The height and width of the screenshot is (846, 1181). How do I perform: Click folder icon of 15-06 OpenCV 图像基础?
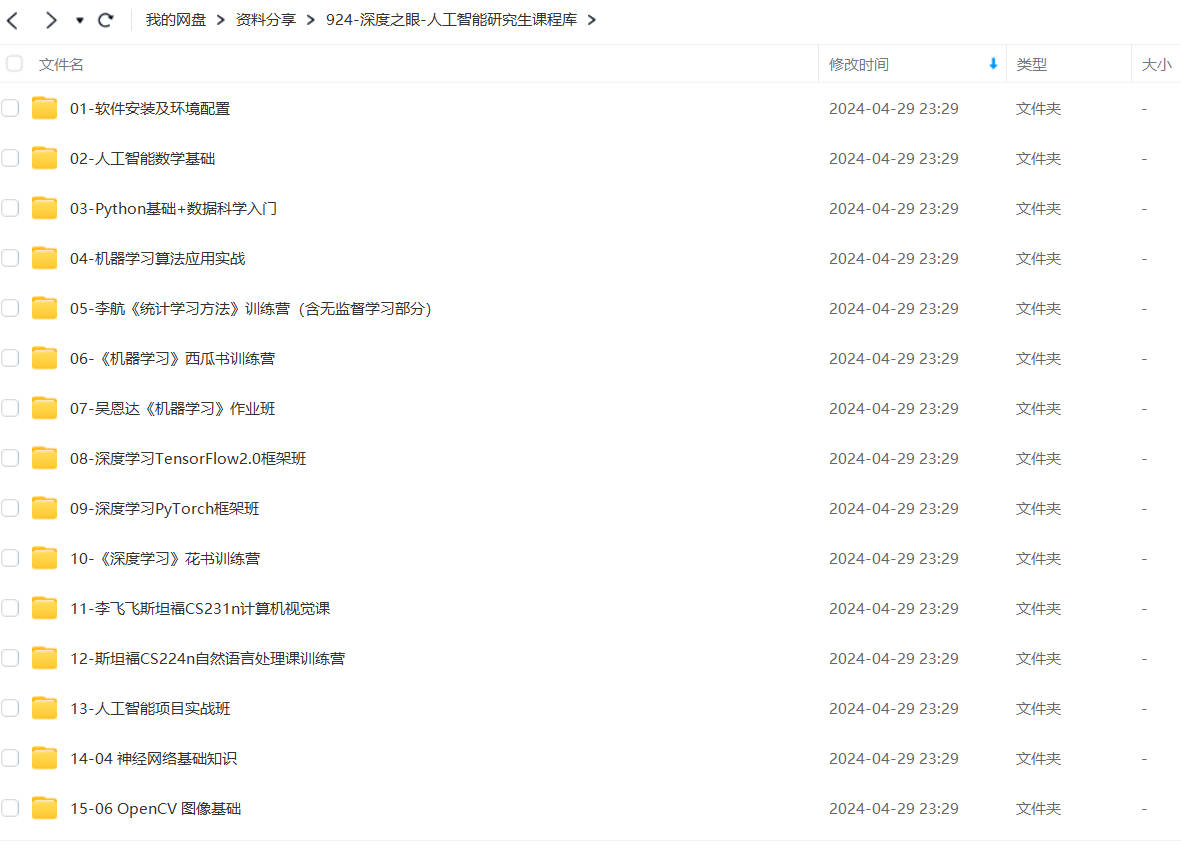[44, 808]
